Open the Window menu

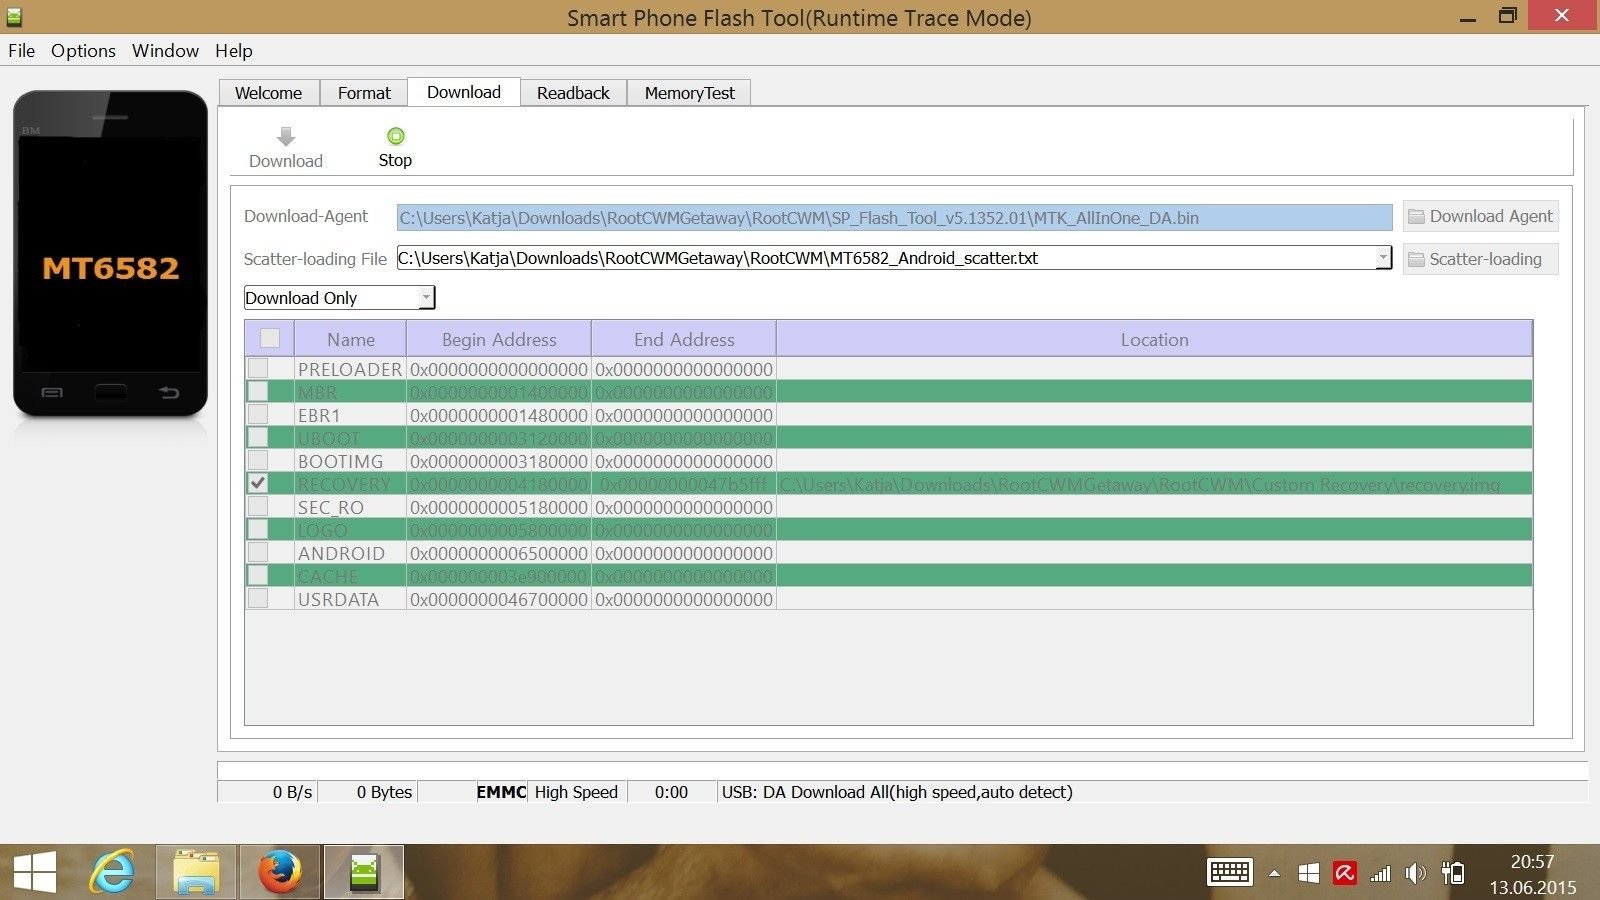point(165,51)
